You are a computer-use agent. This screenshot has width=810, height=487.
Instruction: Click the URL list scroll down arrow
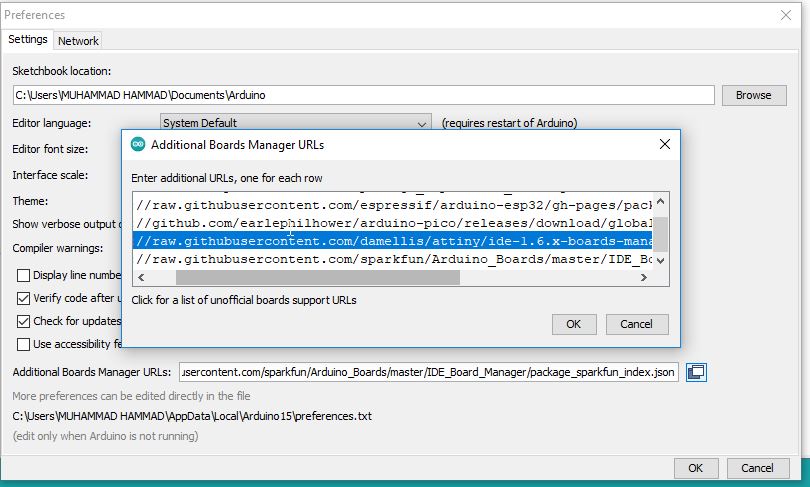[660, 261]
